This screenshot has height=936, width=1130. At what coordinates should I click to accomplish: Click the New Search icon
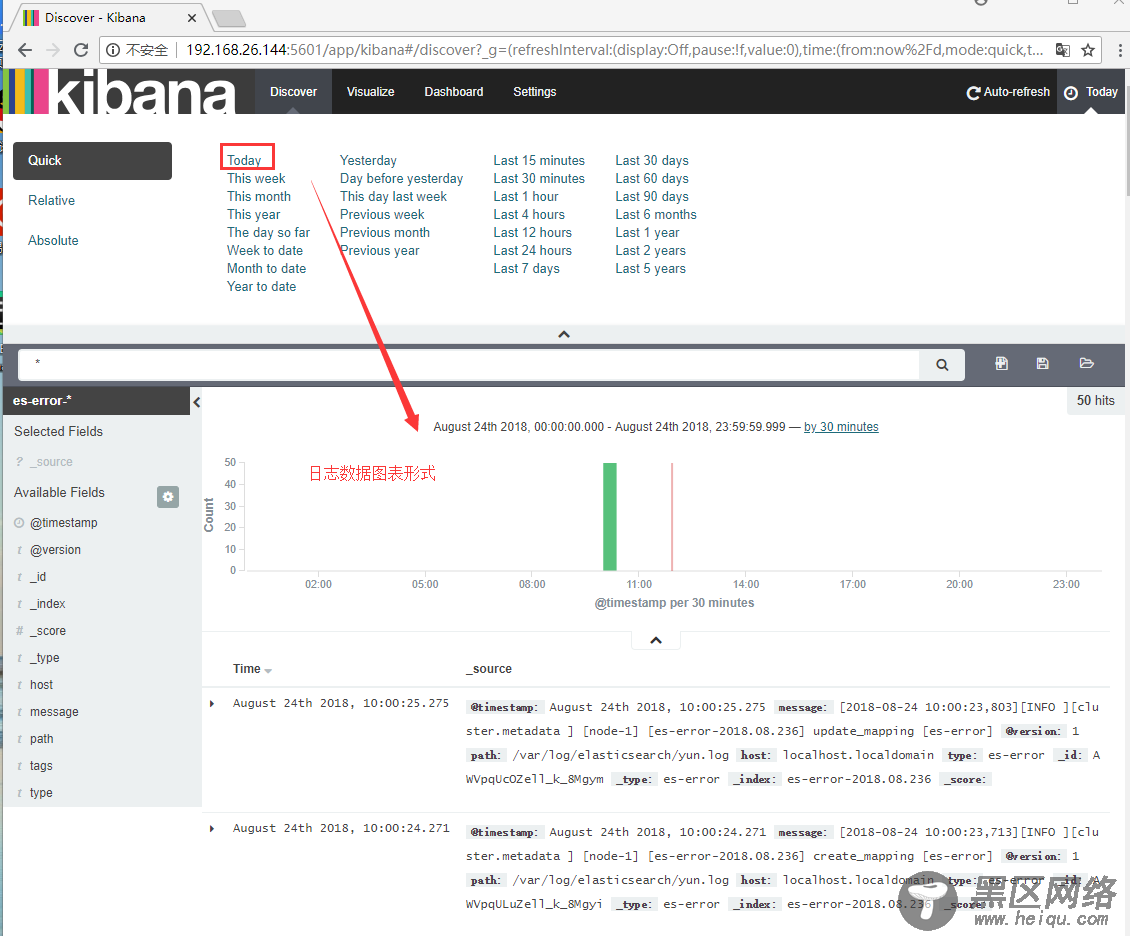click(x=1002, y=363)
